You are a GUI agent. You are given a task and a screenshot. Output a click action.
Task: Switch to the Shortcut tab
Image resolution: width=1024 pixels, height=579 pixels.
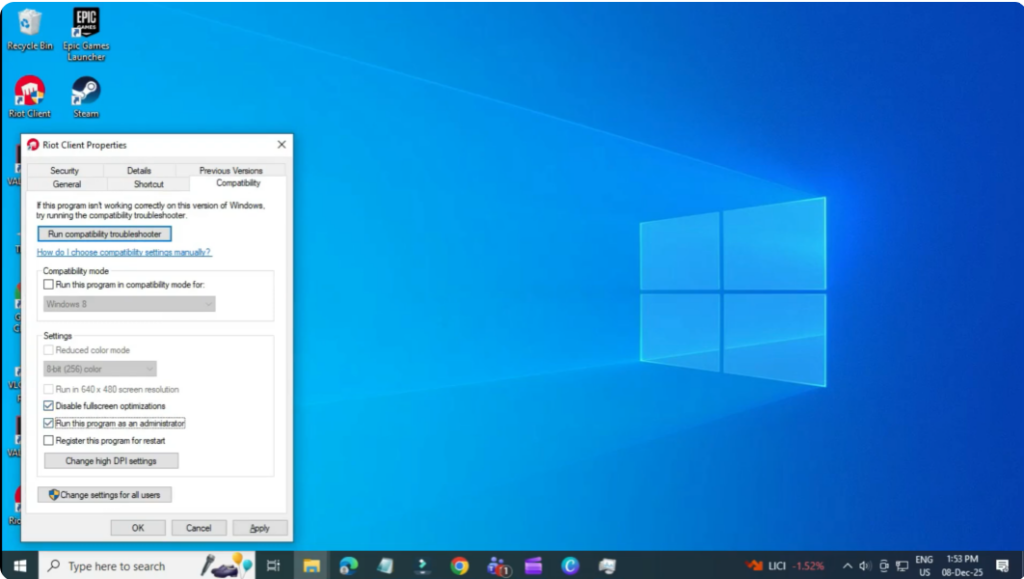[x=149, y=184]
